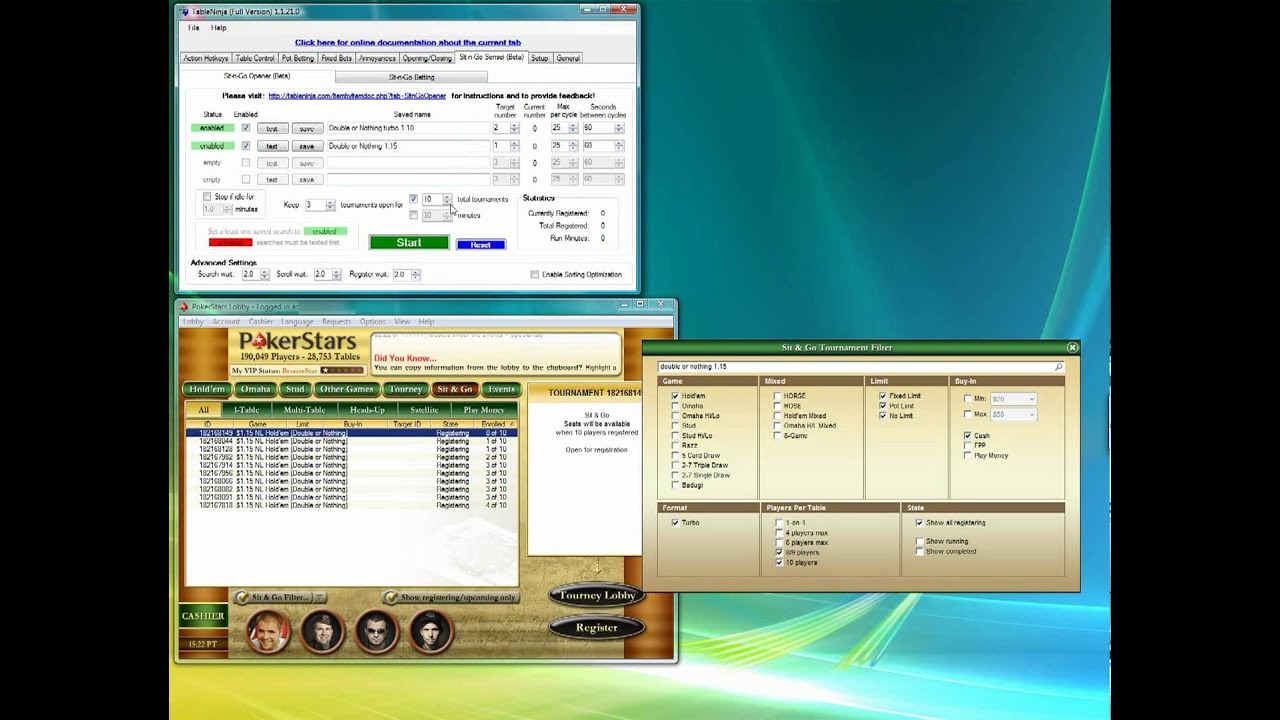
Task: Enable the Show running state checkbox
Action: coord(919,542)
